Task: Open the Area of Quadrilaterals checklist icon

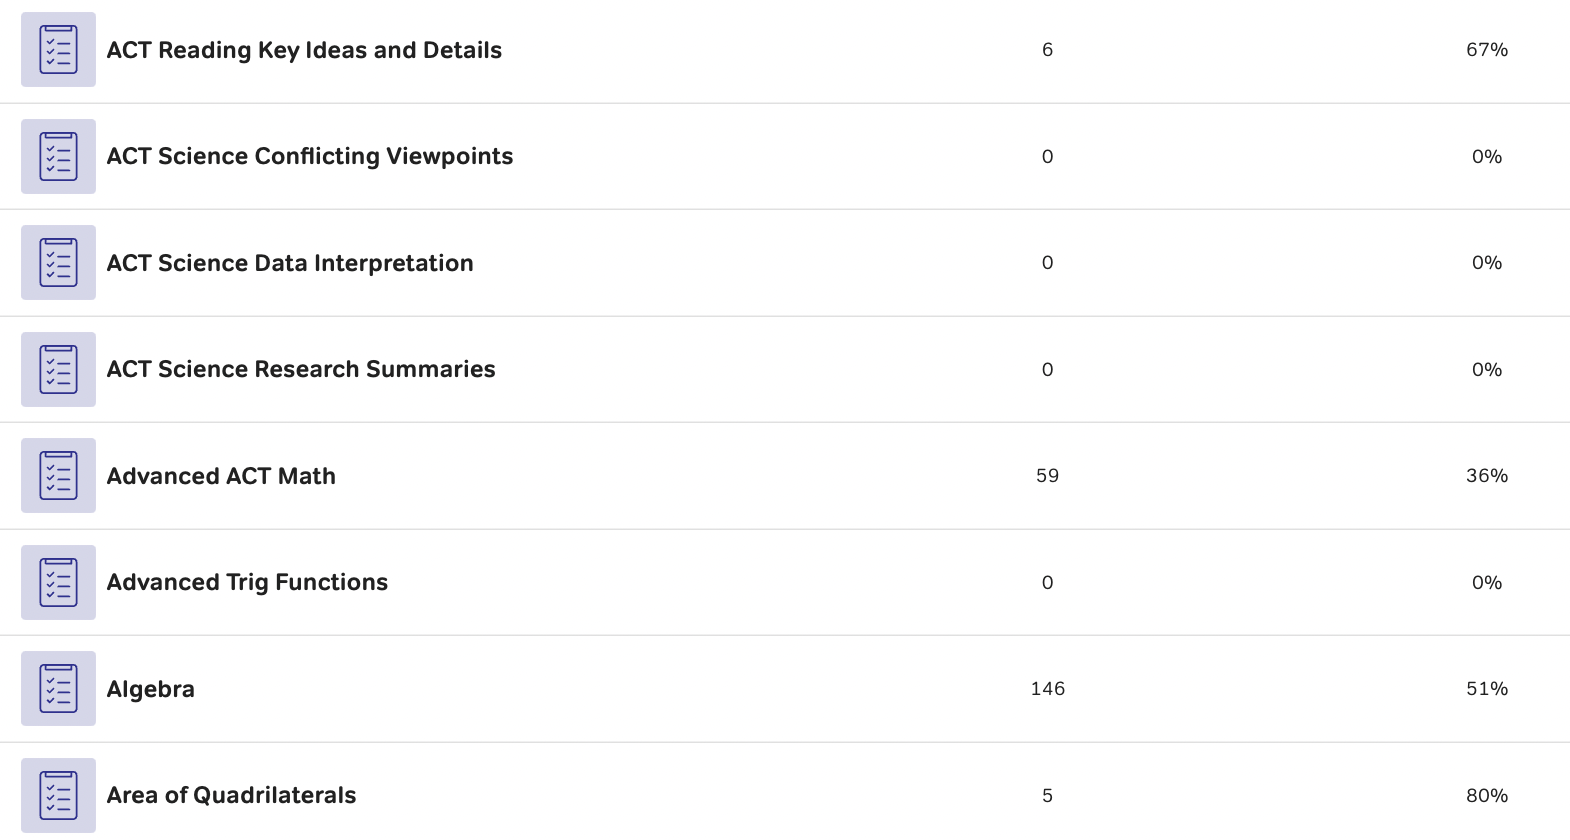Action: tap(58, 795)
